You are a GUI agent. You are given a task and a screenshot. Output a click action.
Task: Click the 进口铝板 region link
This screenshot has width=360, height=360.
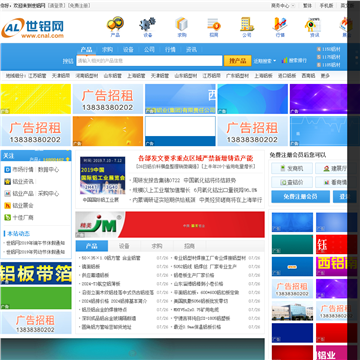coord(287,76)
